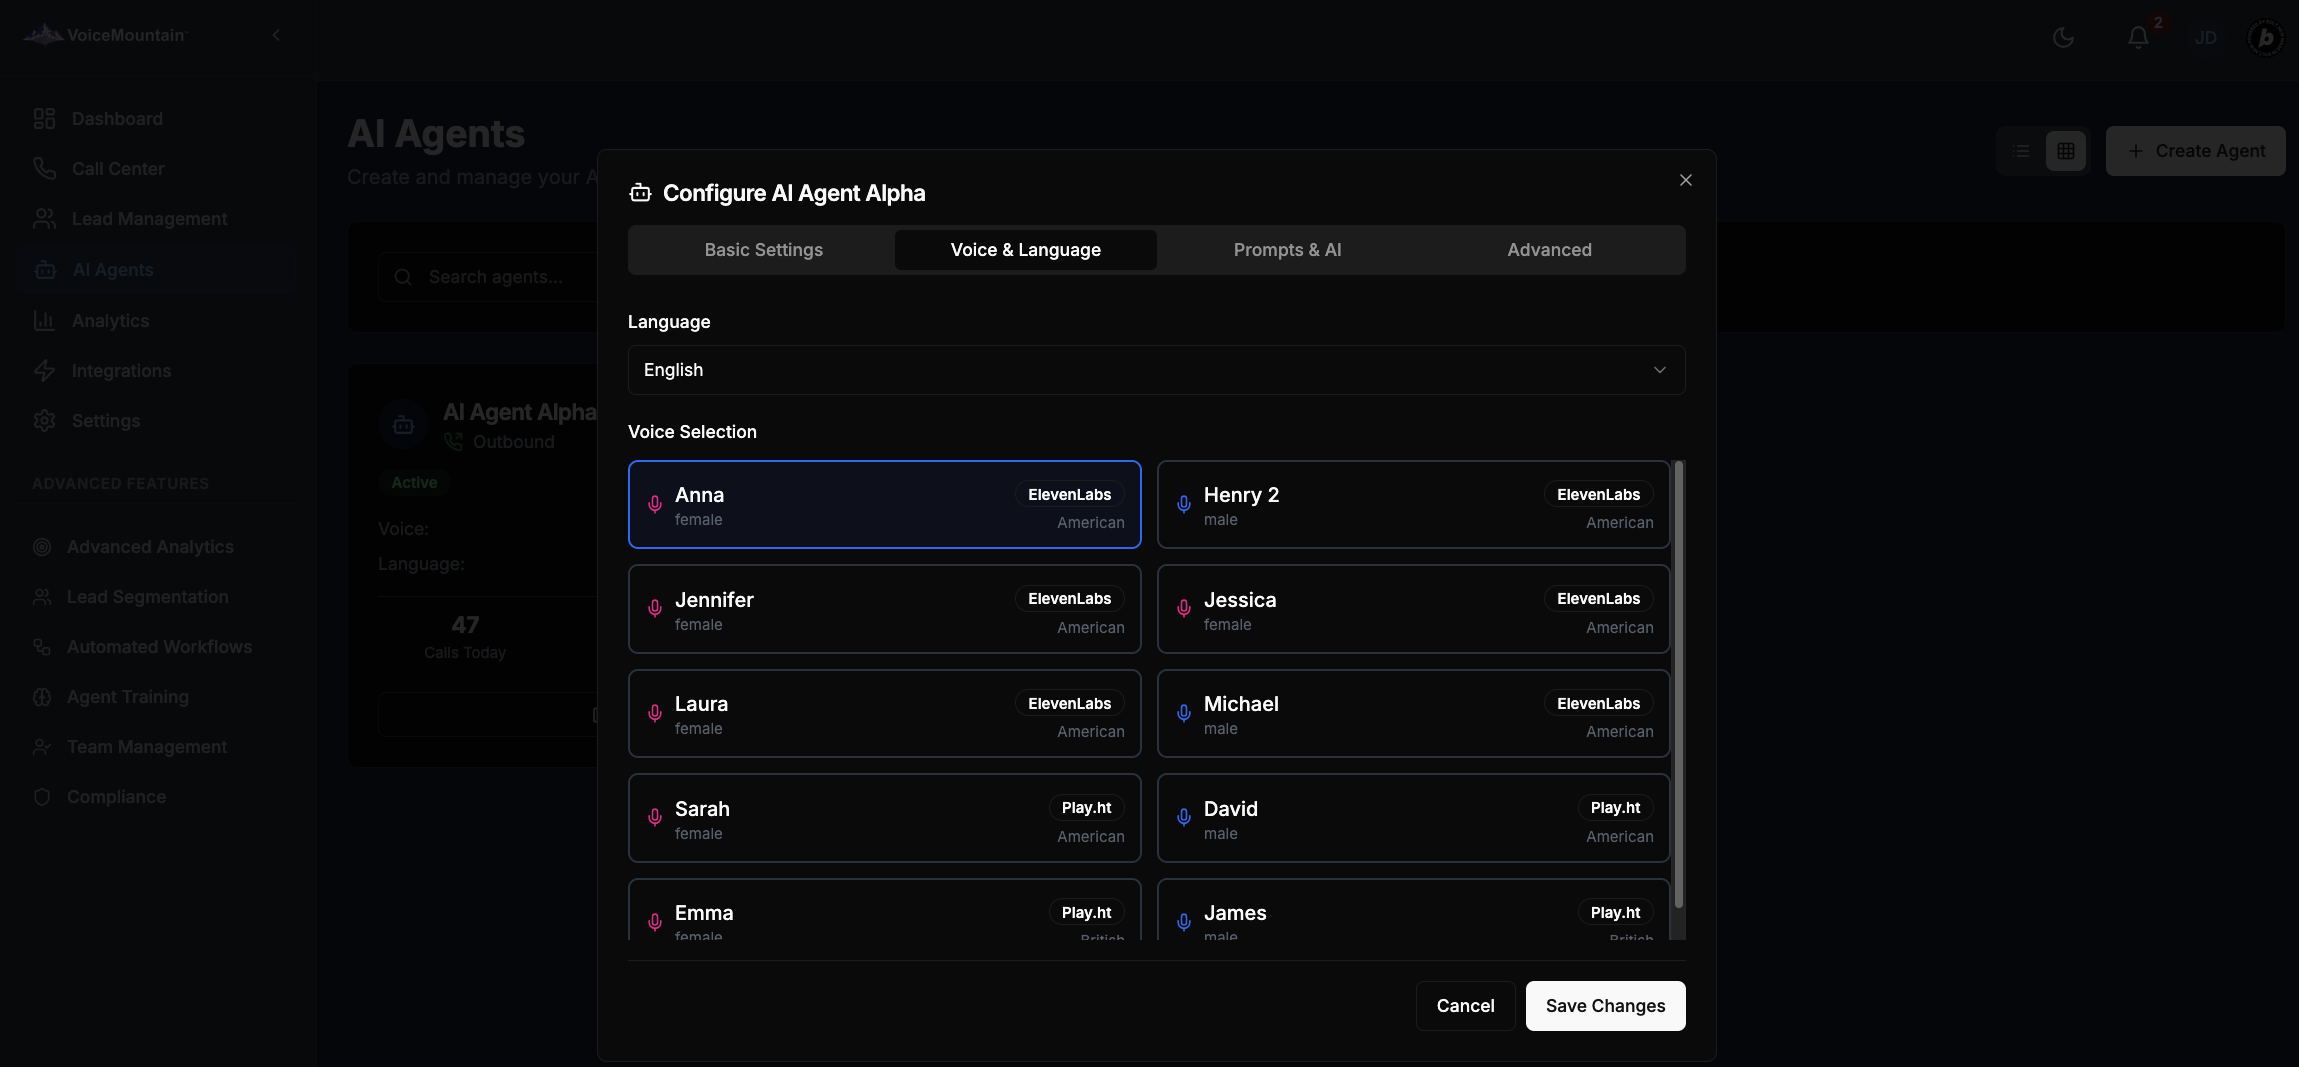The height and width of the screenshot is (1067, 2299).
Task: Open the Dashboard page from sidebar
Action: click(117, 119)
